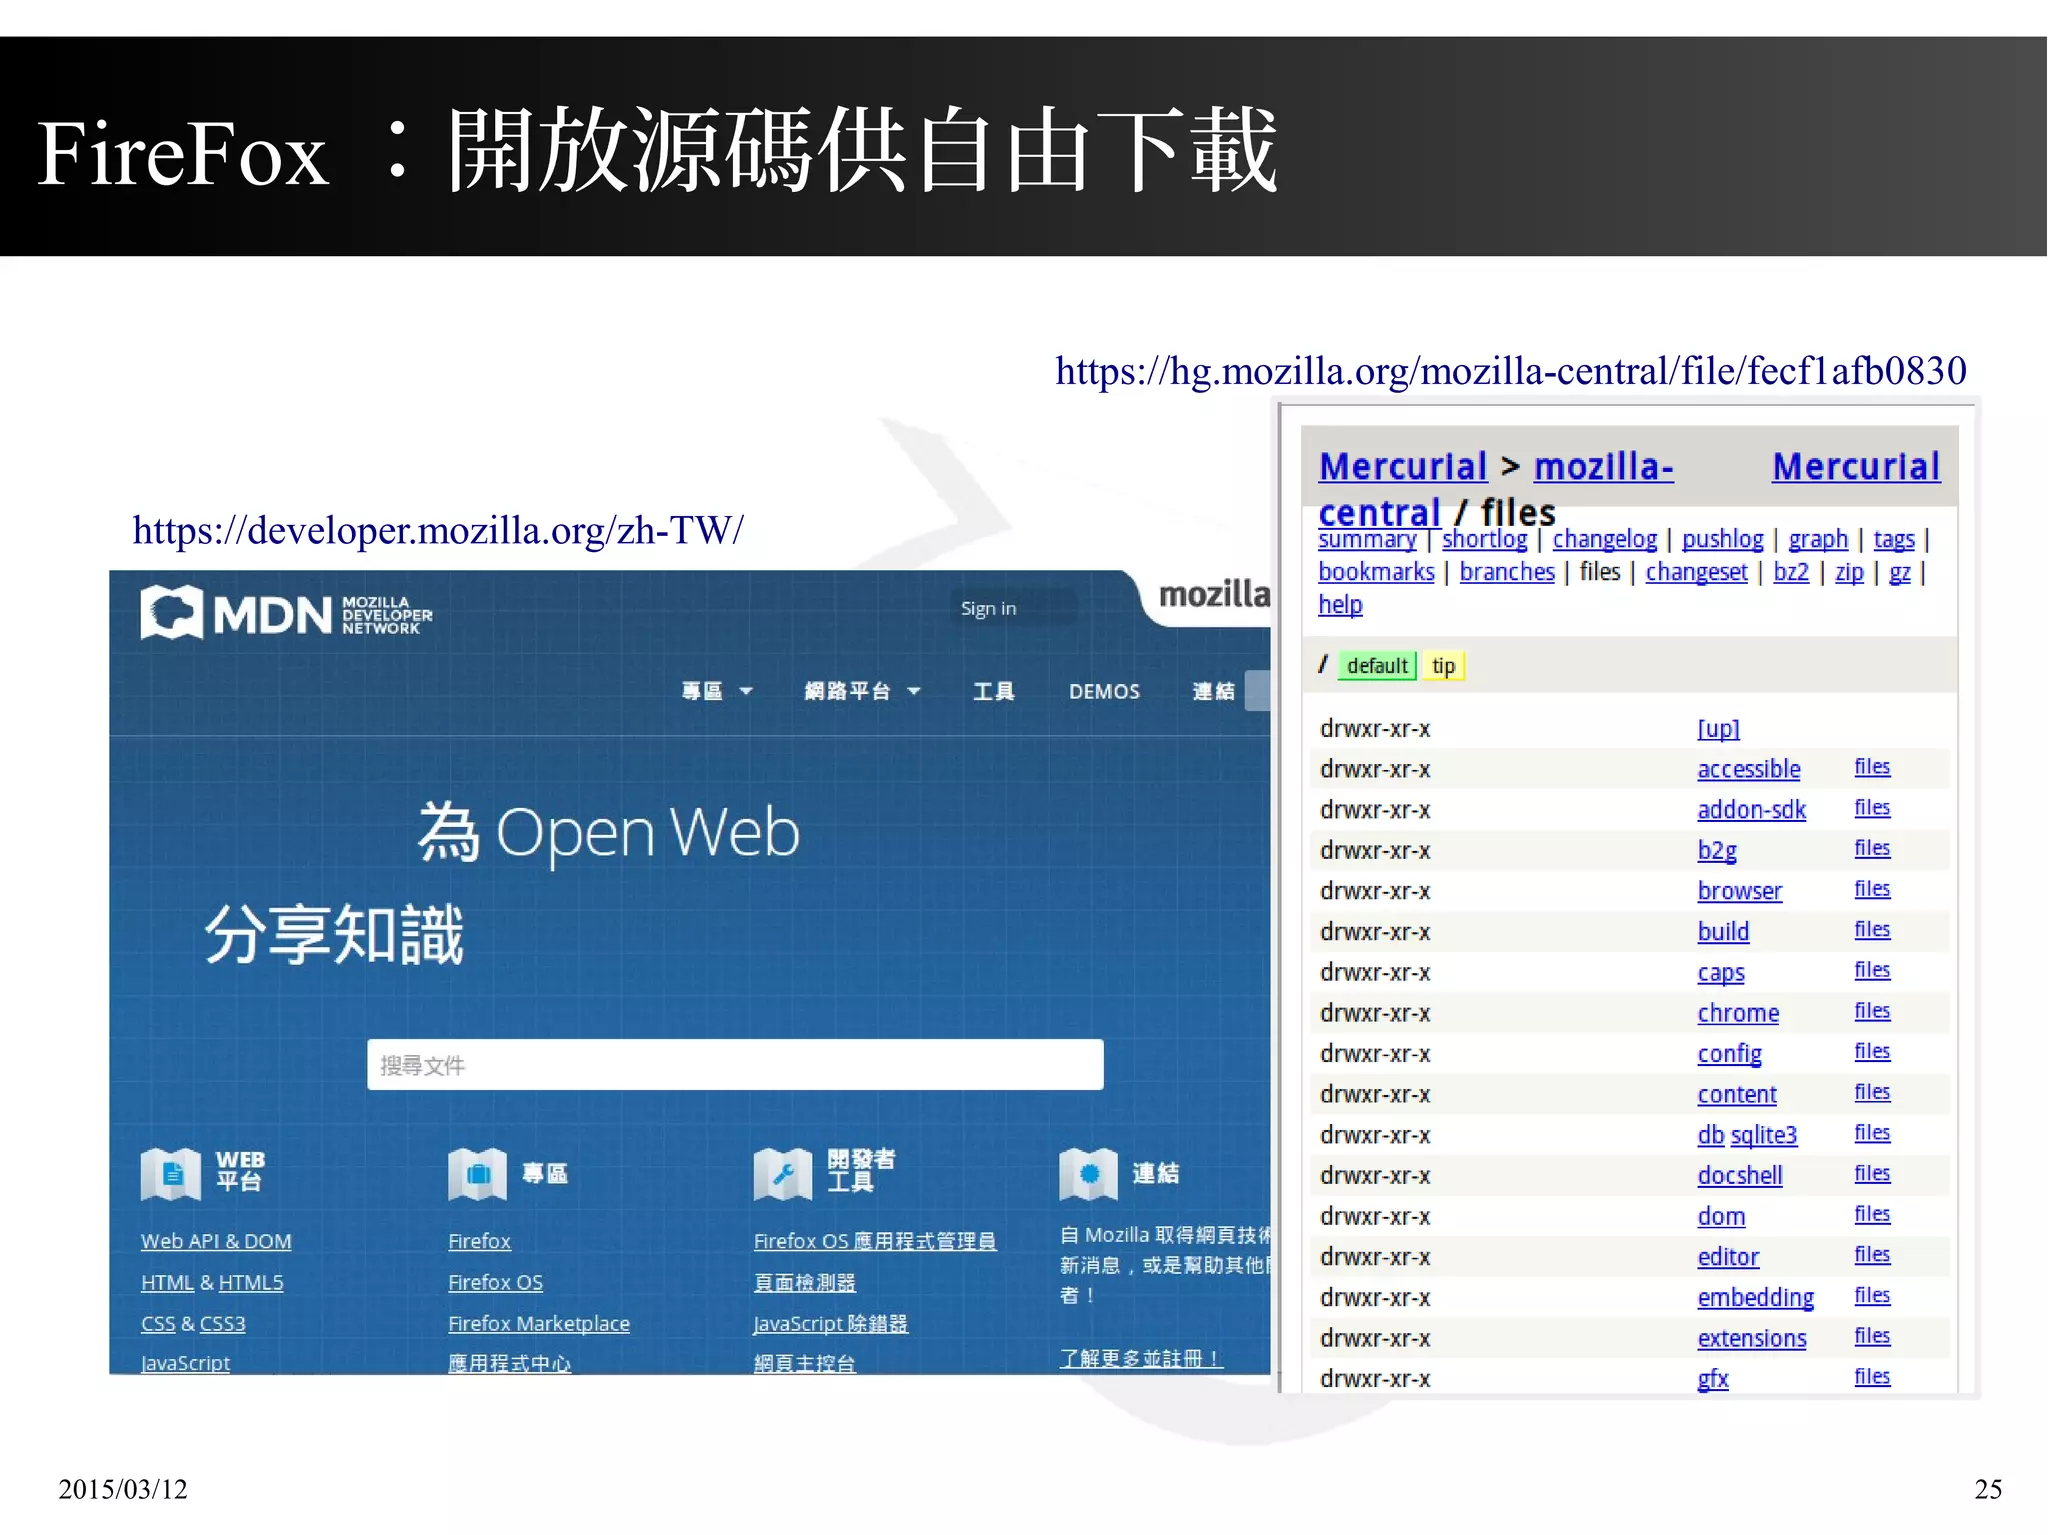Open the build directory

point(1723,932)
